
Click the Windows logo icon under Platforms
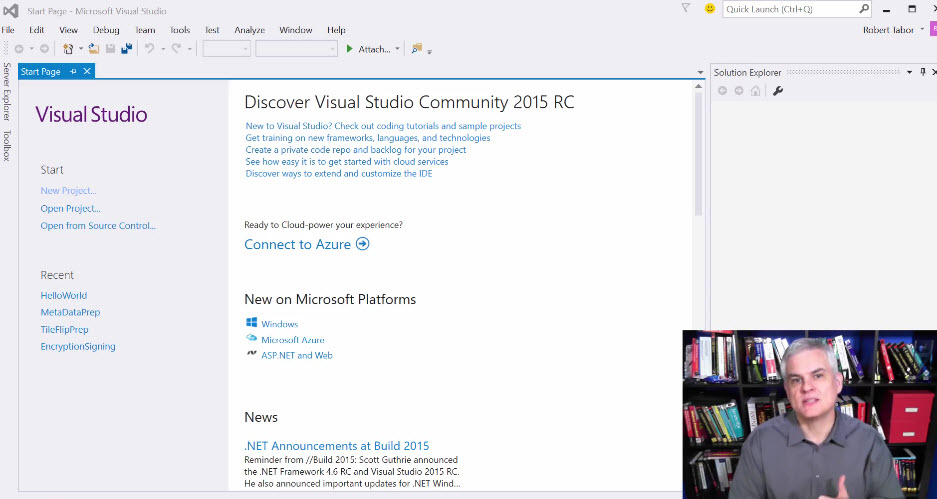coord(252,323)
